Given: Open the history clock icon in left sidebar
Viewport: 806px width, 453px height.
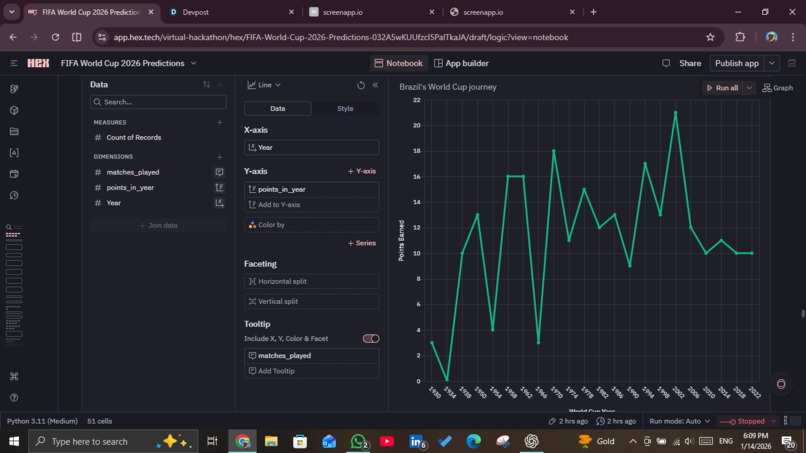Looking at the screenshot, I should coord(14,195).
